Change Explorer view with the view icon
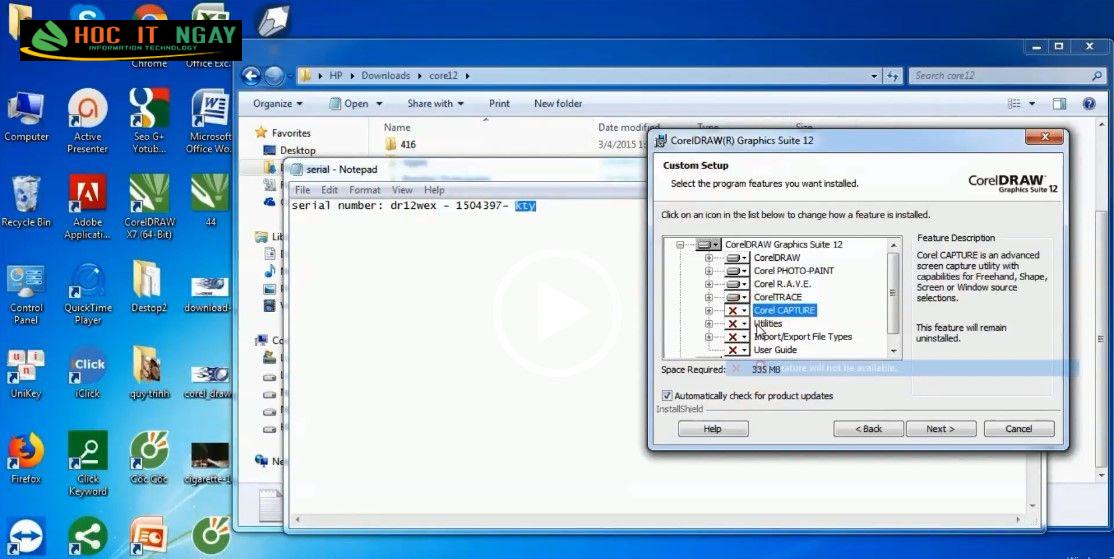 pyautogui.click(x=1015, y=104)
